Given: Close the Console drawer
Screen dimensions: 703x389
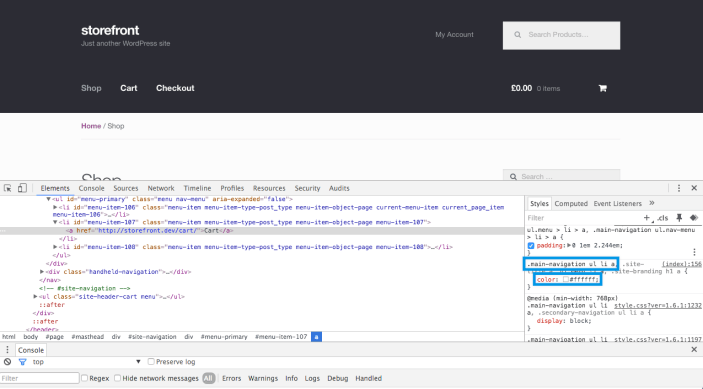Looking at the screenshot, I should 694,350.
